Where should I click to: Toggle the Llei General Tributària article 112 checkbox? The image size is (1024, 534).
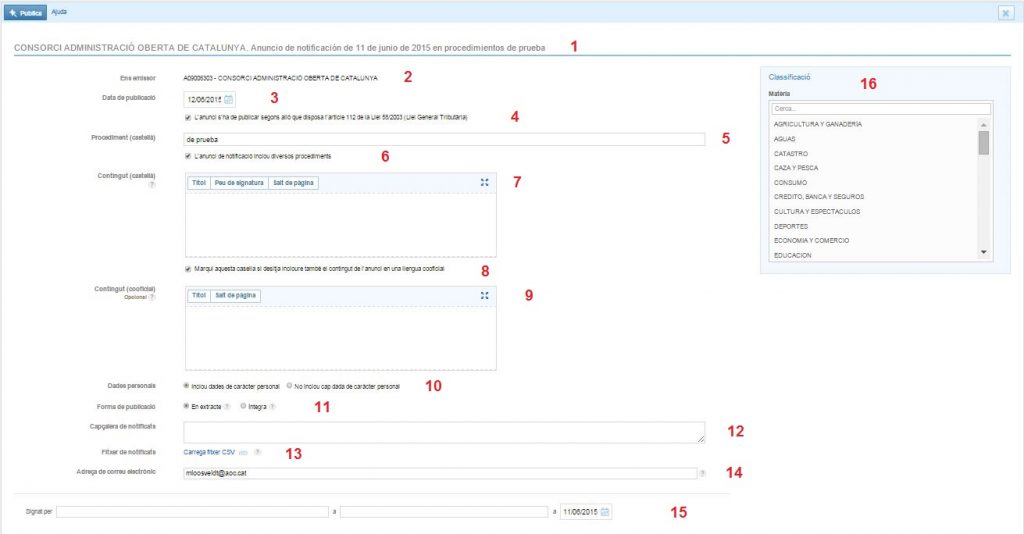pyautogui.click(x=188, y=118)
